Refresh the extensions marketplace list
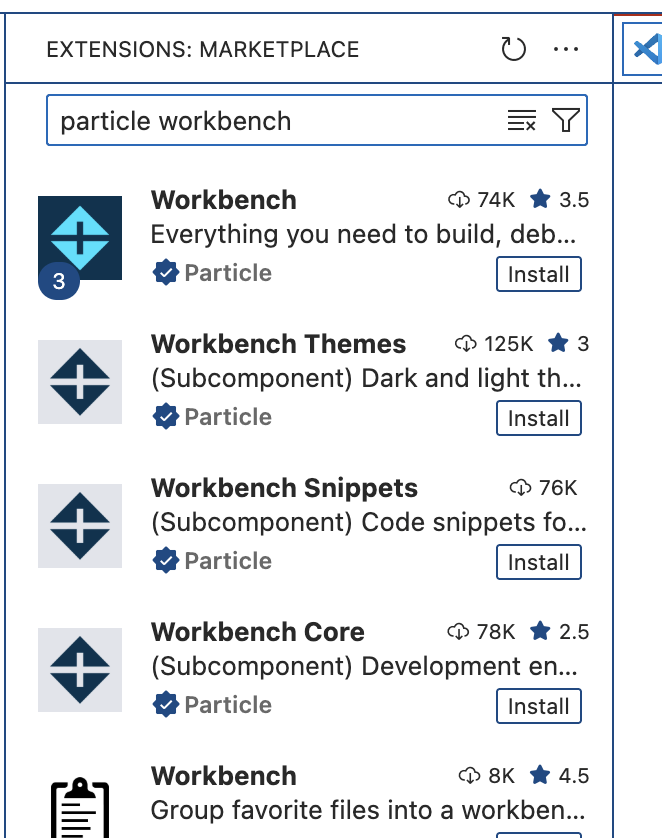Viewport: 662px width, 838px height. [513, 49]
